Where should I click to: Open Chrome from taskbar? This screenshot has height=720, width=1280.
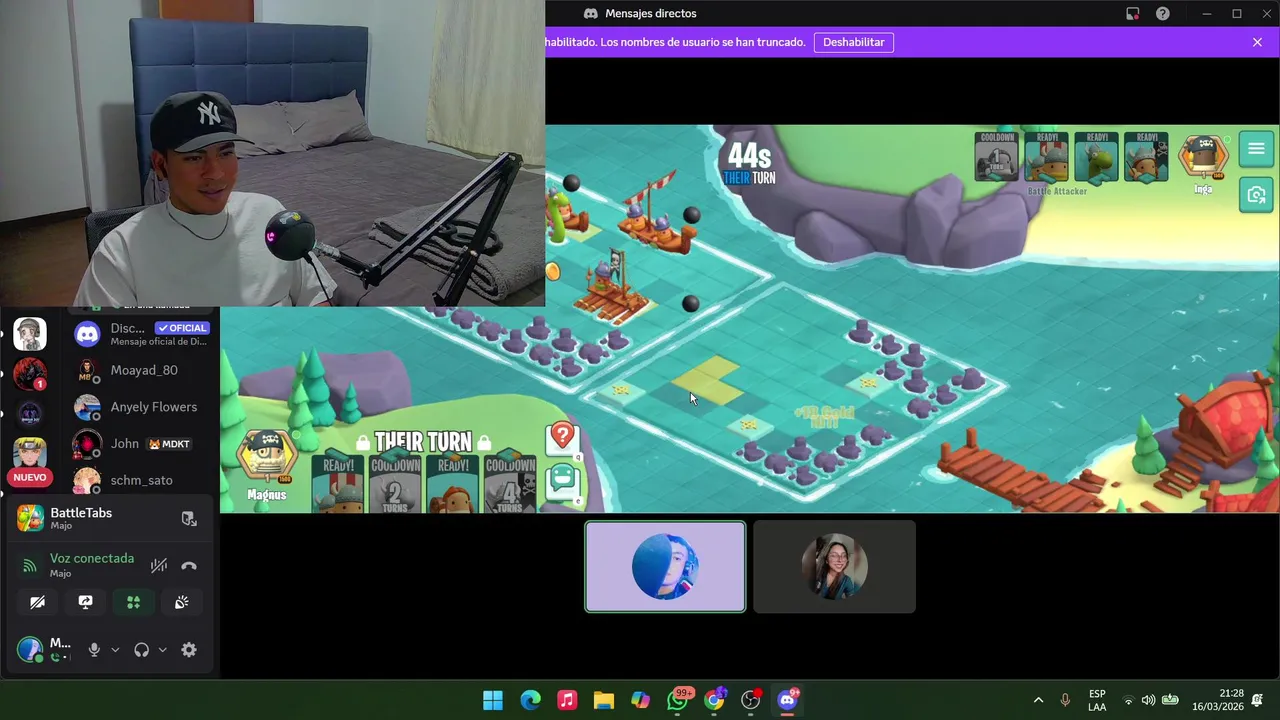[714, 700]
